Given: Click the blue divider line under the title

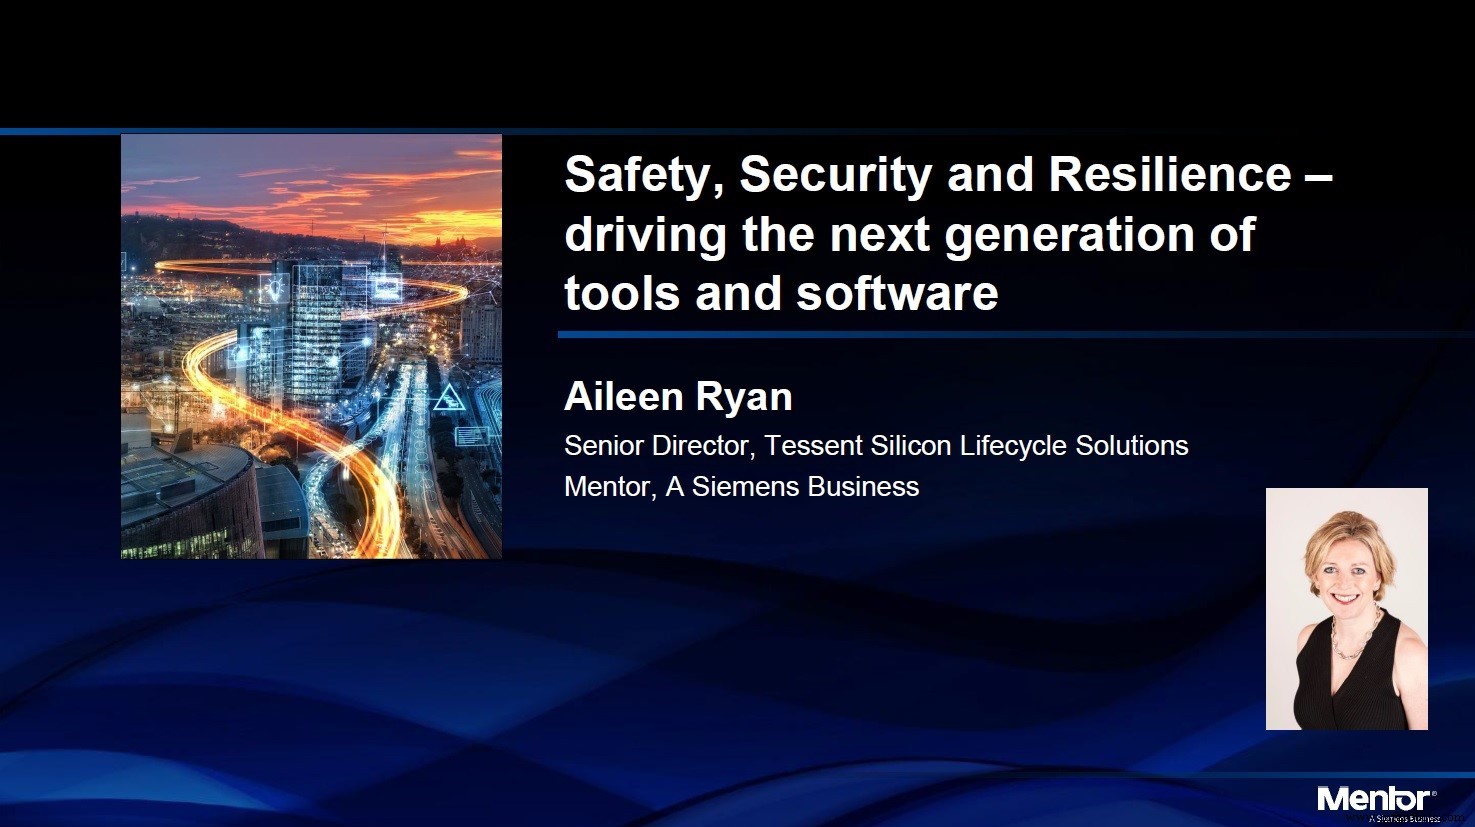Looking at the screenshot, I should (x=1000, y=334).
